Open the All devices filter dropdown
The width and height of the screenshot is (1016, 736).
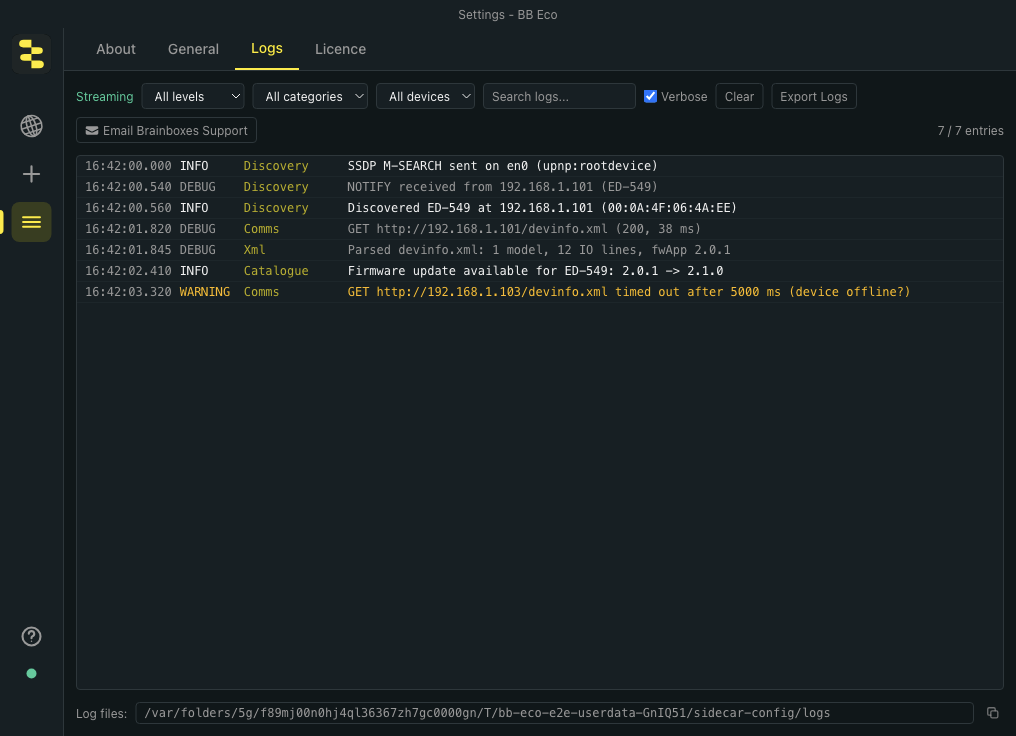[x=425, y=96]
